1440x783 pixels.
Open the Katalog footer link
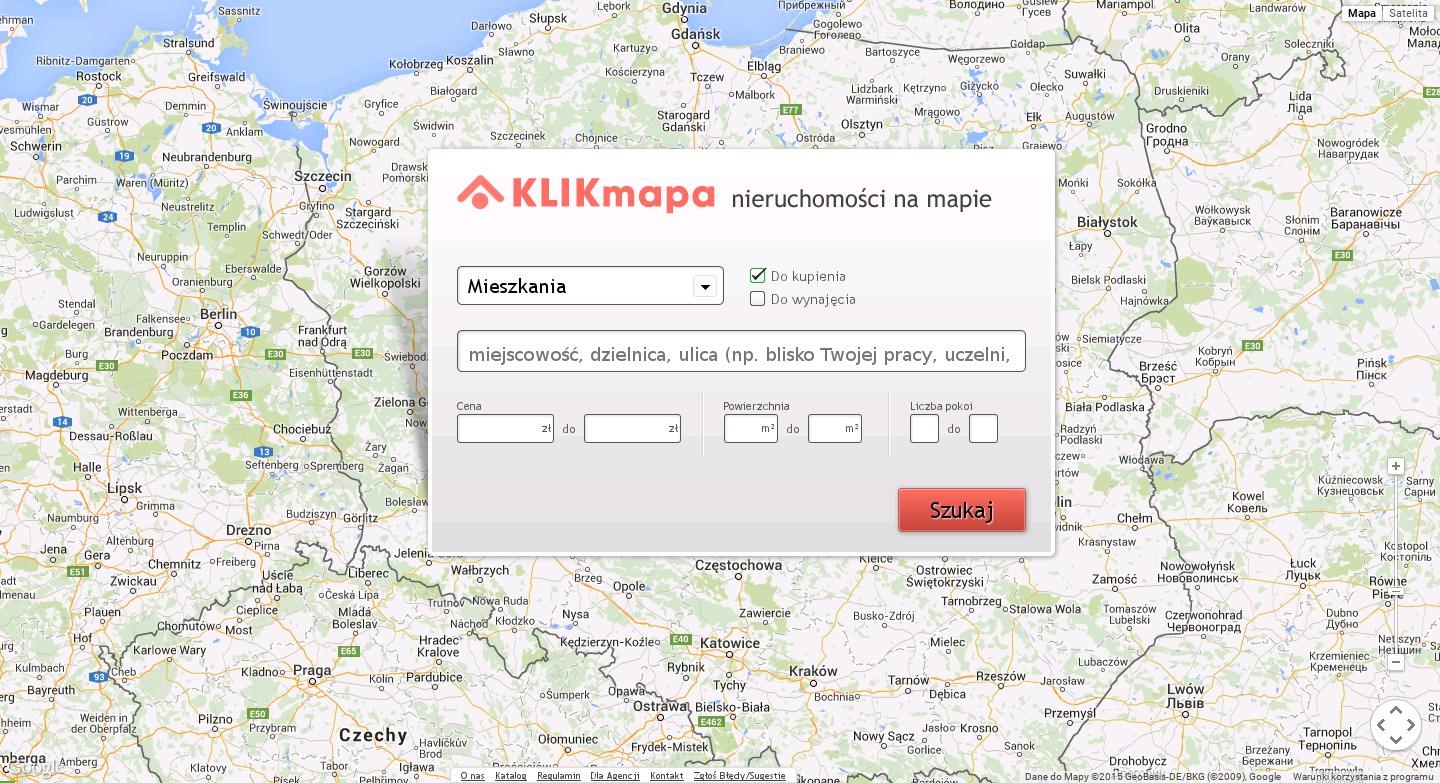click(511, 776)
